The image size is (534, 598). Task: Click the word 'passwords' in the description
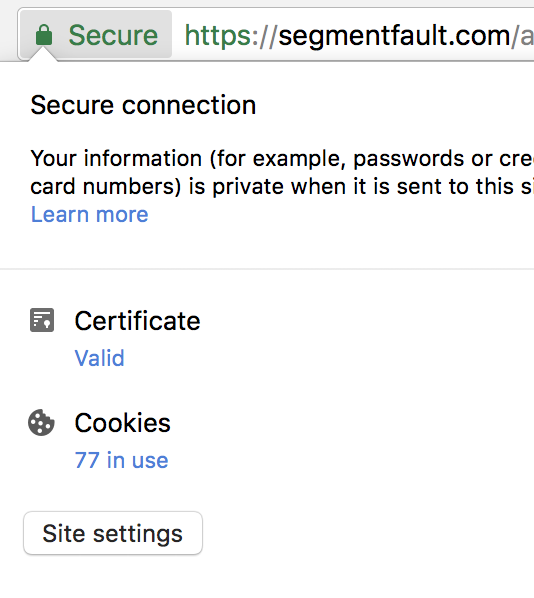point(409,160)
